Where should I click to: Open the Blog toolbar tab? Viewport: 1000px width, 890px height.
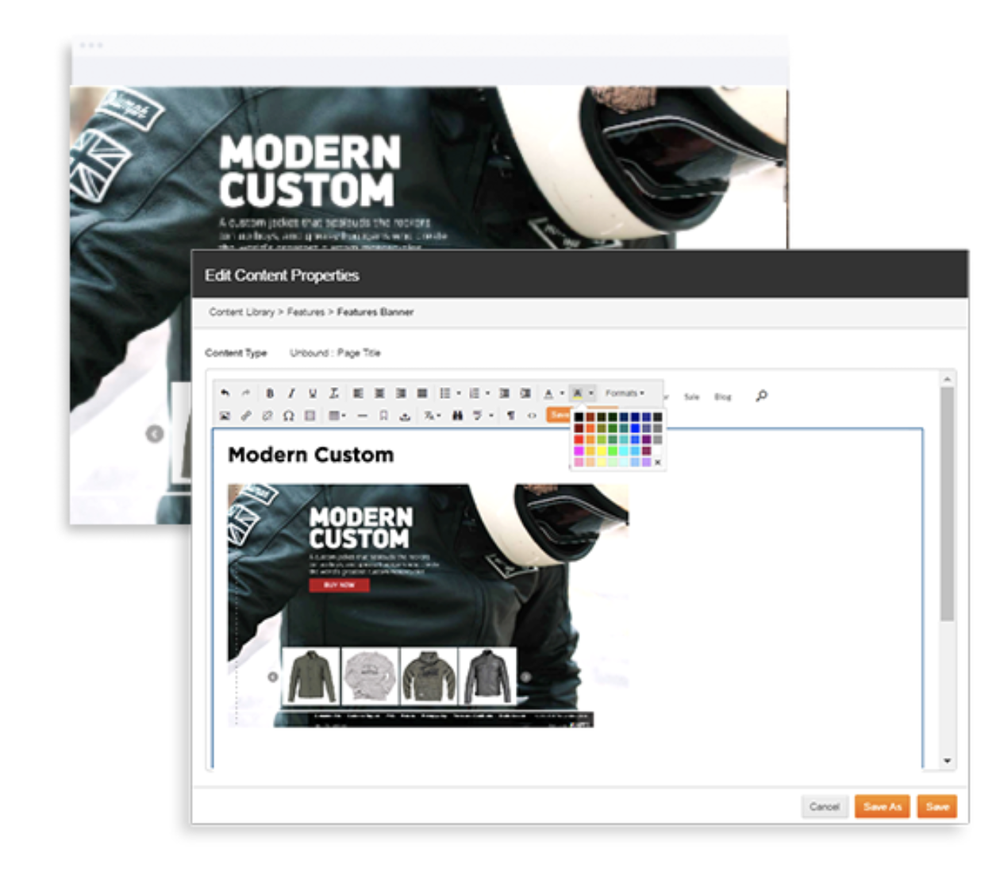point(722,397)
